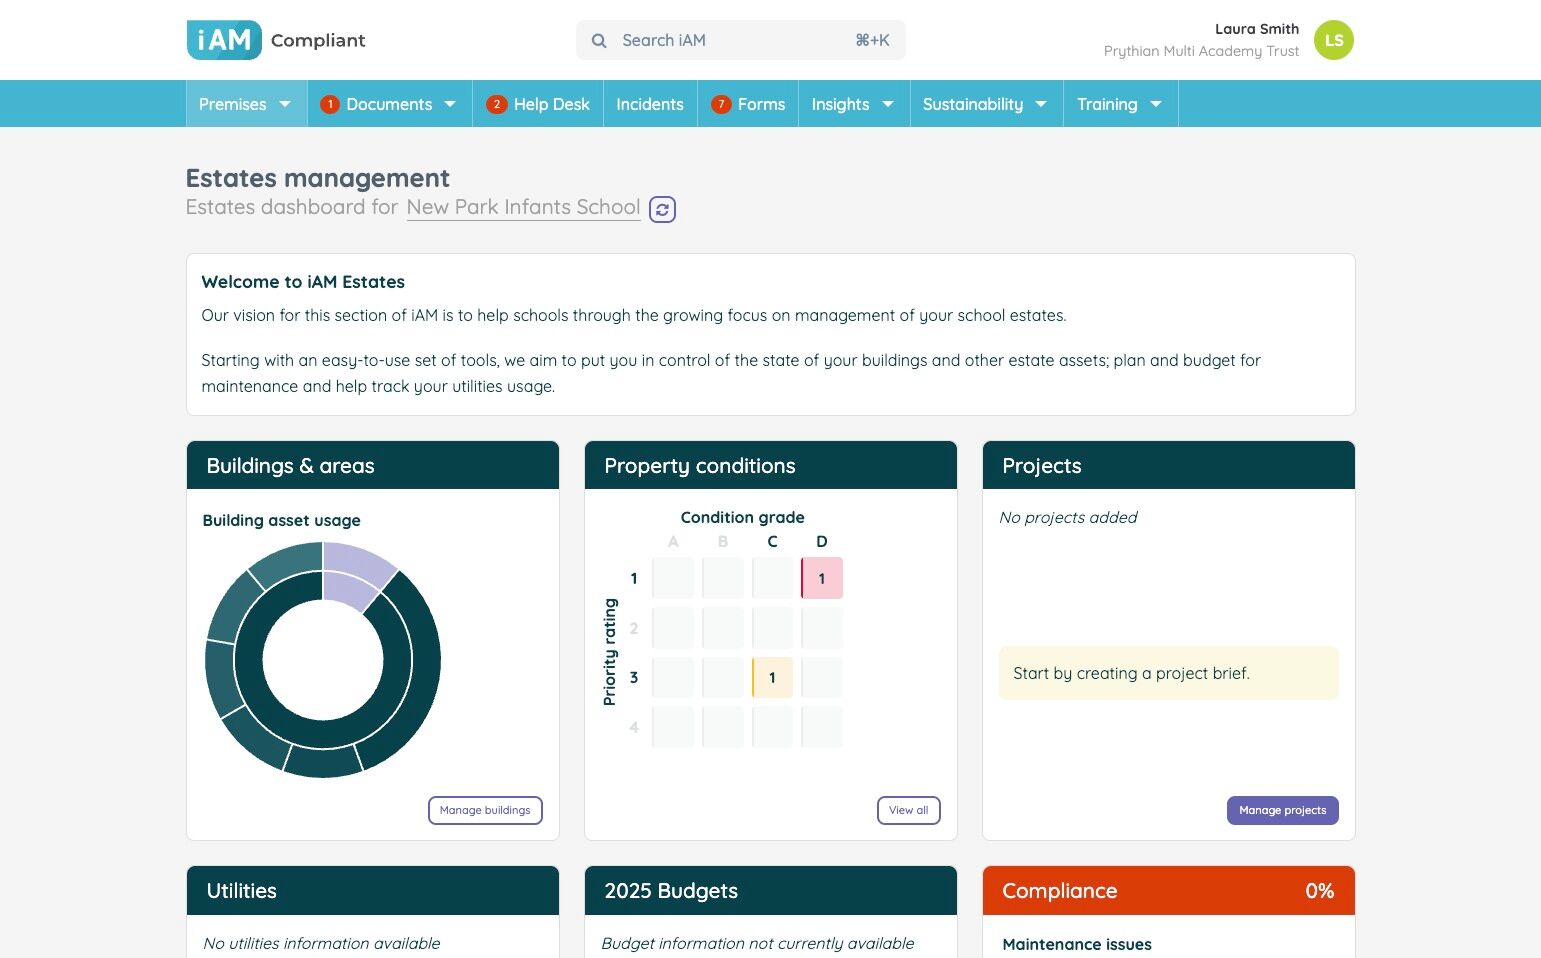
Task: Click the Manage projects button
Action: pos(1282,810)
